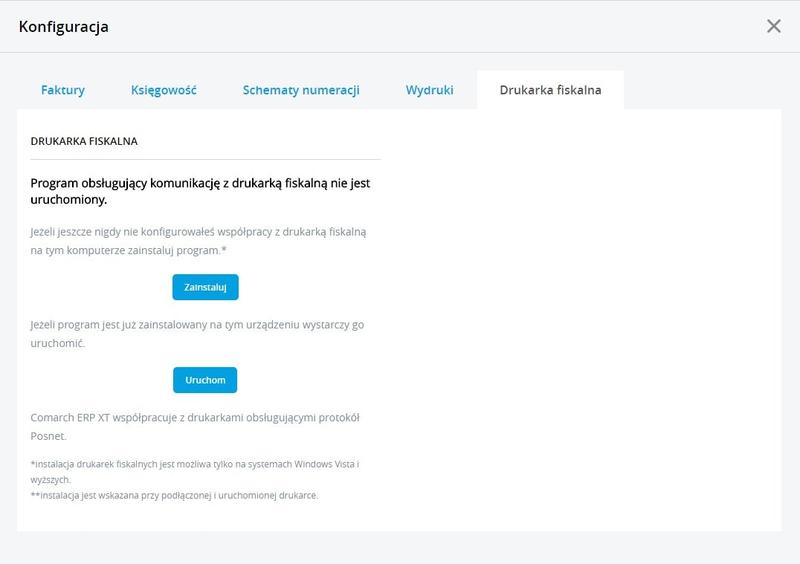Click the DRUKARKA FISKALNA section heading
800x564 pixels.
(84, 142)
